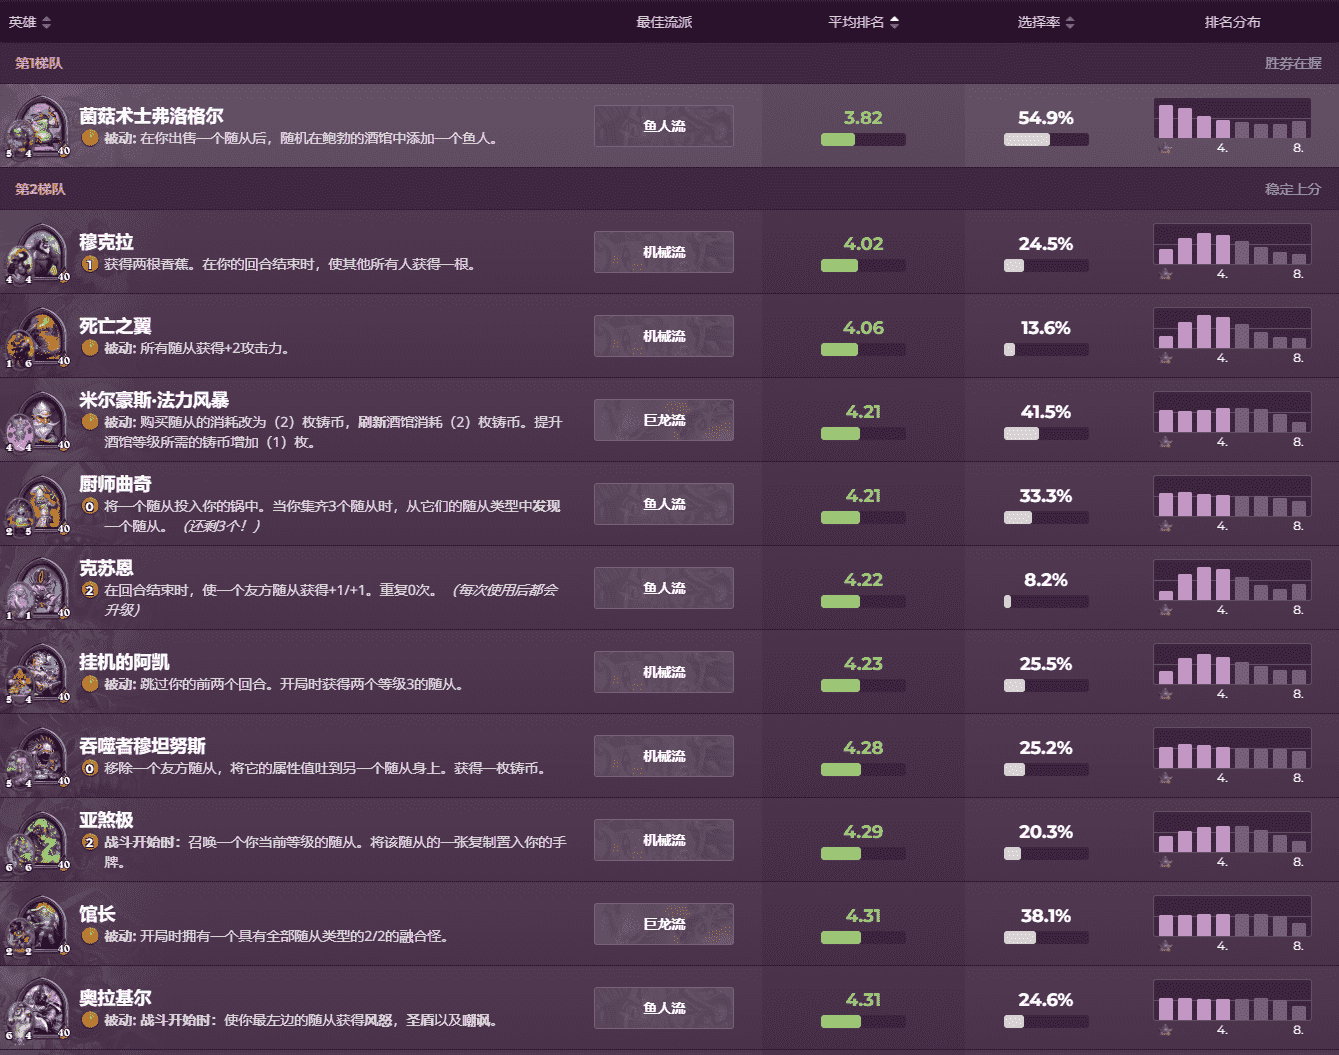This screenshot has width=1339, height=1055.
Task: Open hero portrait of 吞噬者穆坦努斯
Action: point(38,756)
